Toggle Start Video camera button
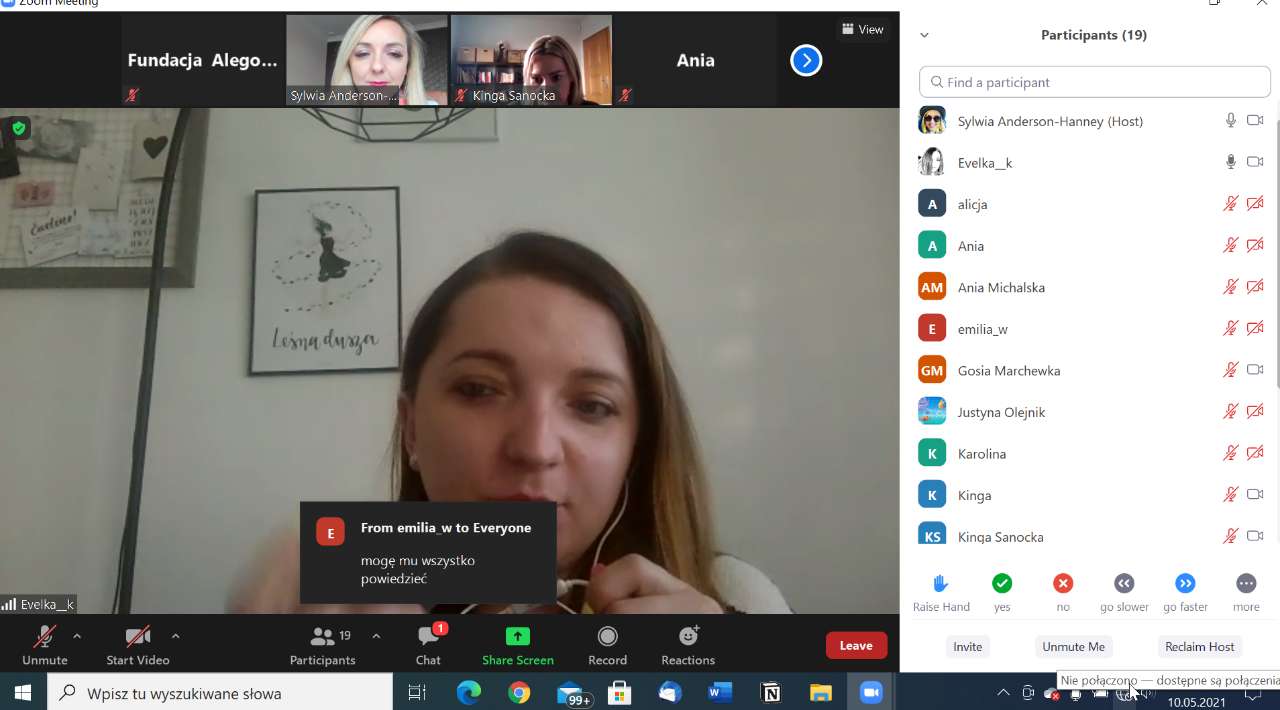This screenshot has height=710, width=1280. click(138, 645)
